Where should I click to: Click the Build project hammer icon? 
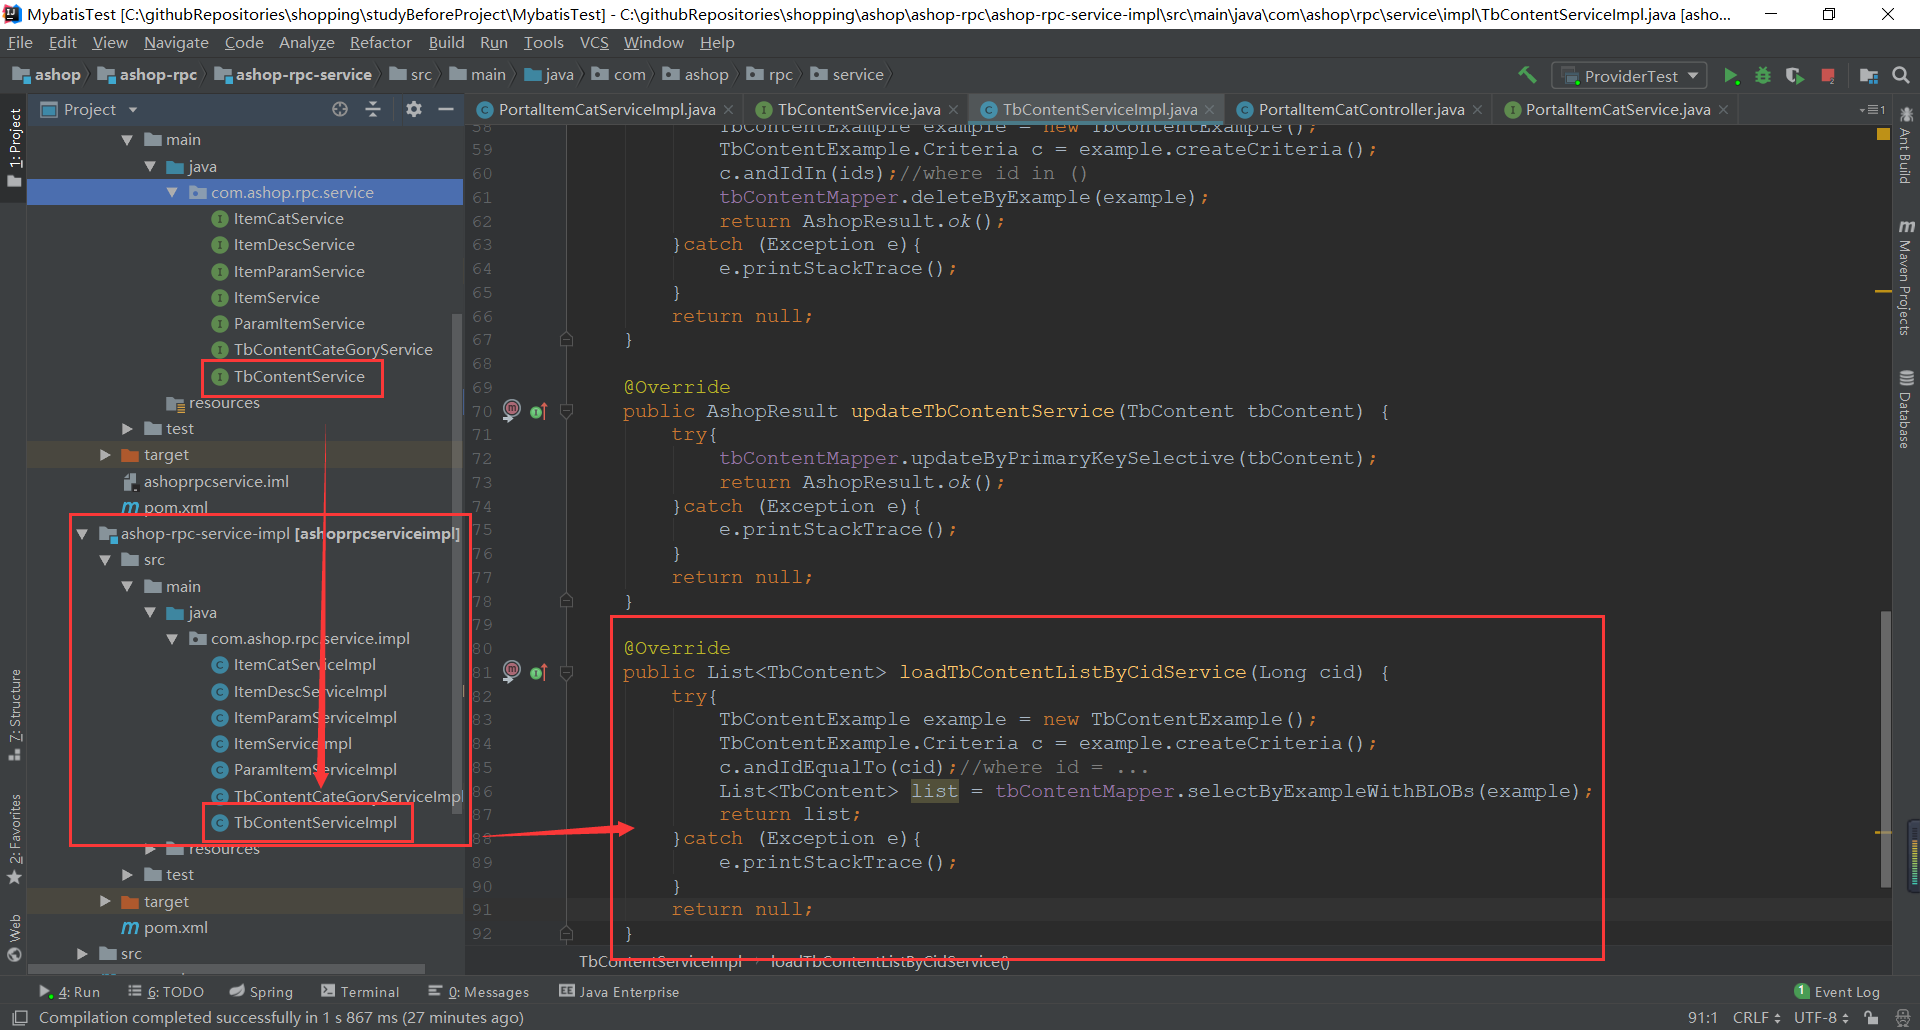point(1527,75)
